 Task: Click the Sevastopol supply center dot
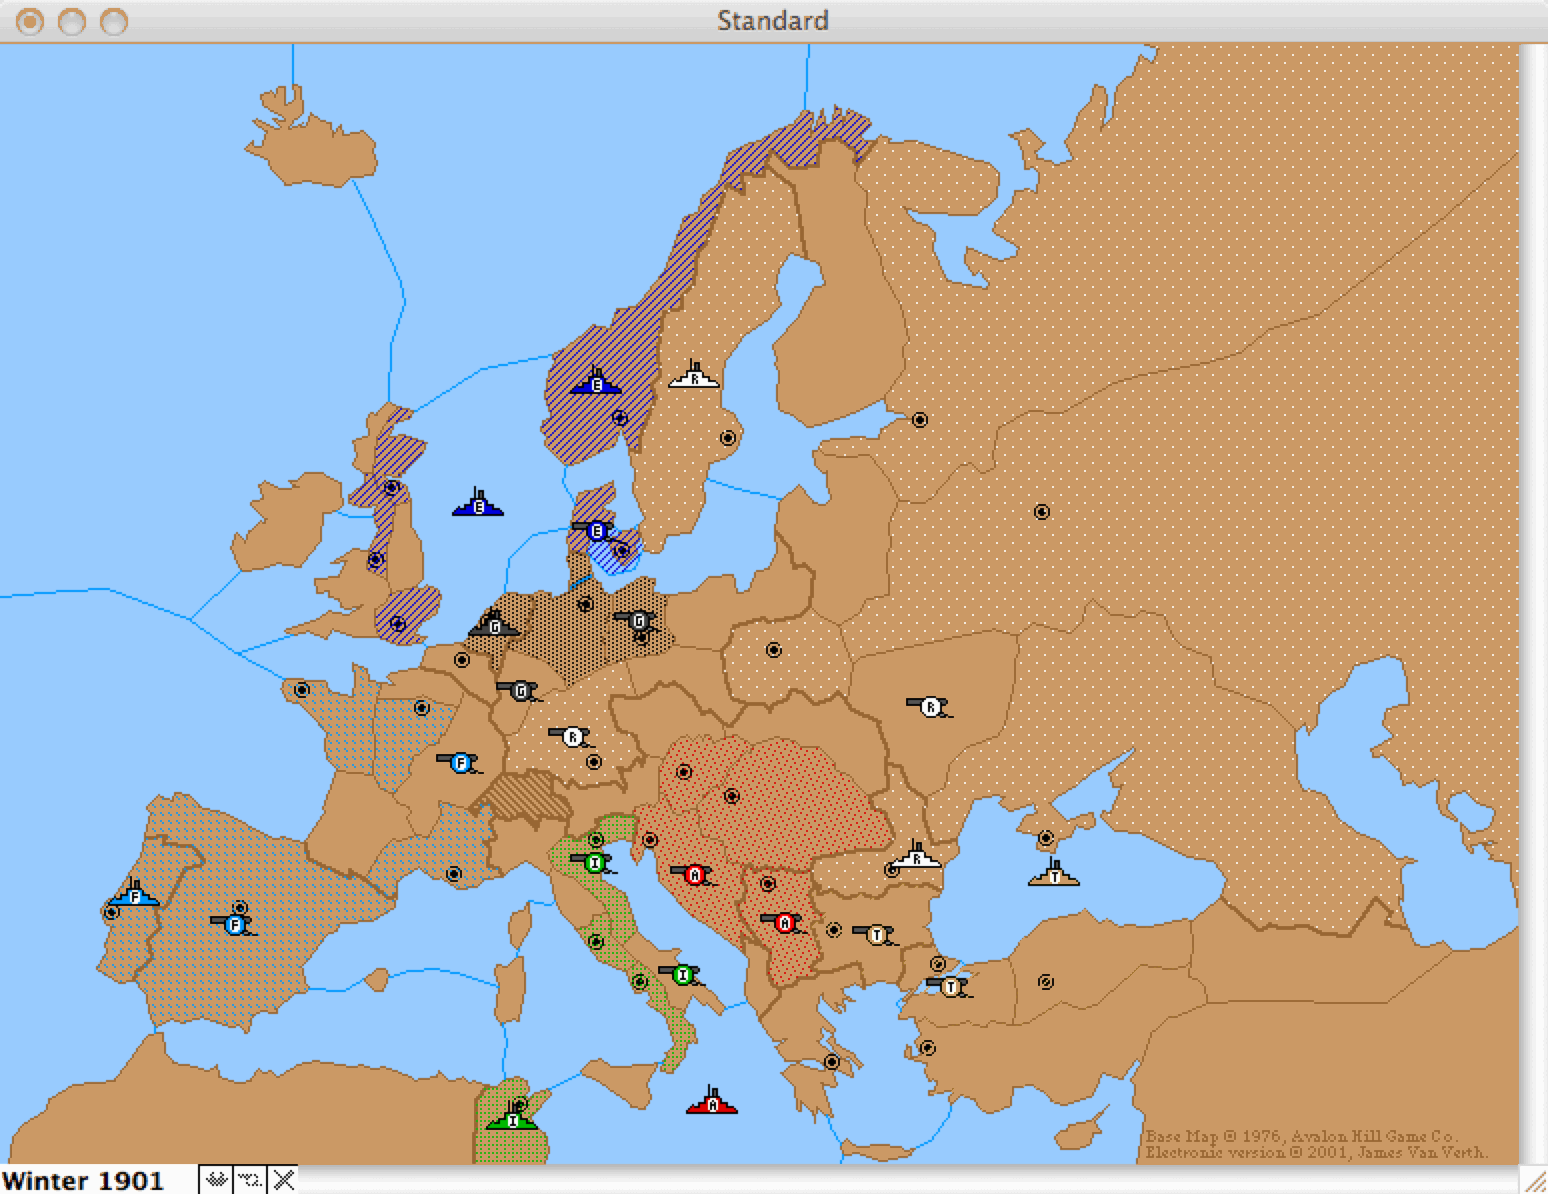1045,838
